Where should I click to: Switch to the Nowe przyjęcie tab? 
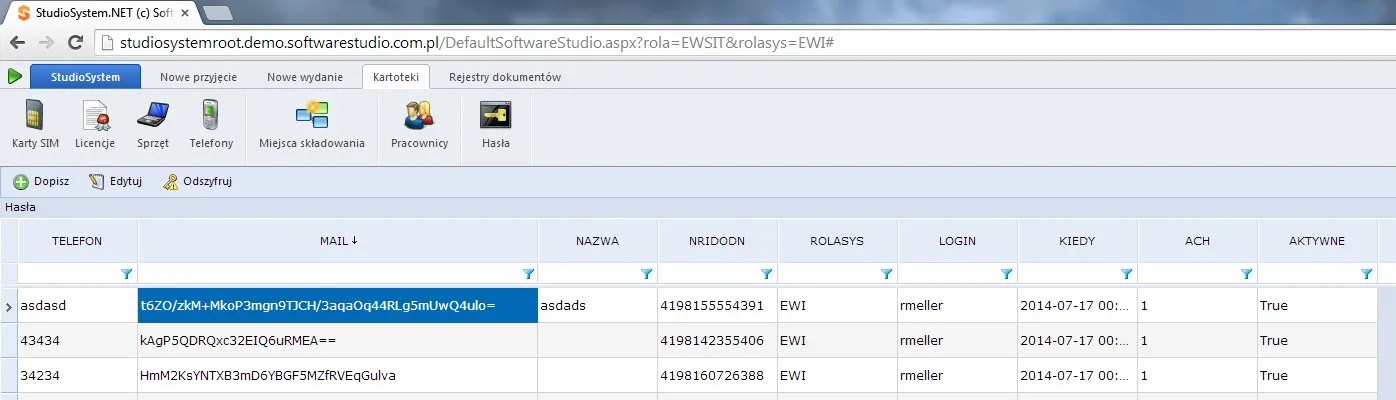[198, 77]
